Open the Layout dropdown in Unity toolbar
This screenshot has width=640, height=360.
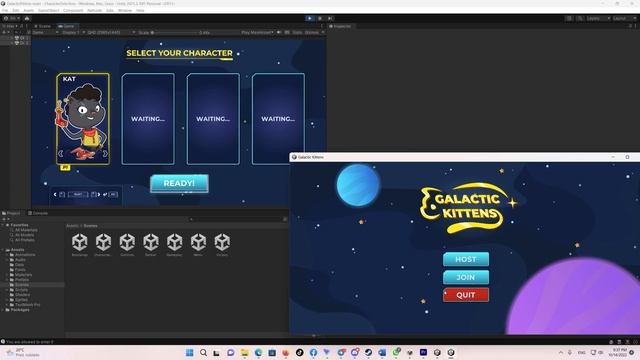pyautogui.click(x=624, y=18)
